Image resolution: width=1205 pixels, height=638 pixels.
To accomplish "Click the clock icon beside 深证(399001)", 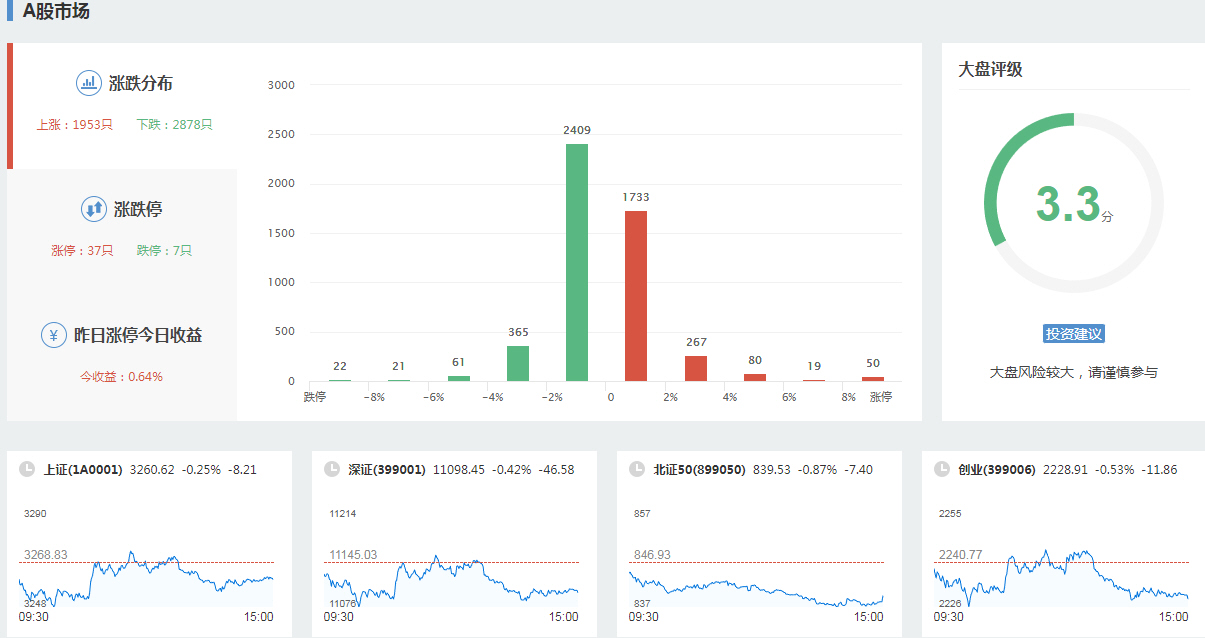I will point(332,469).
